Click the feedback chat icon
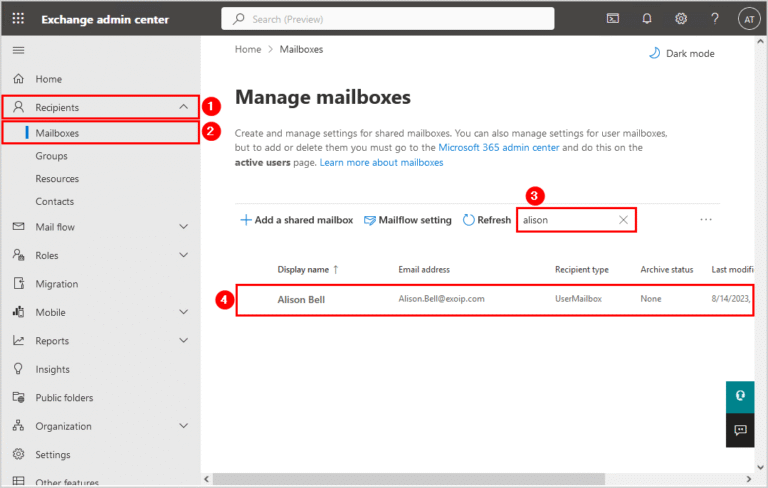This screenshot has height=488, width=768. 740,430
